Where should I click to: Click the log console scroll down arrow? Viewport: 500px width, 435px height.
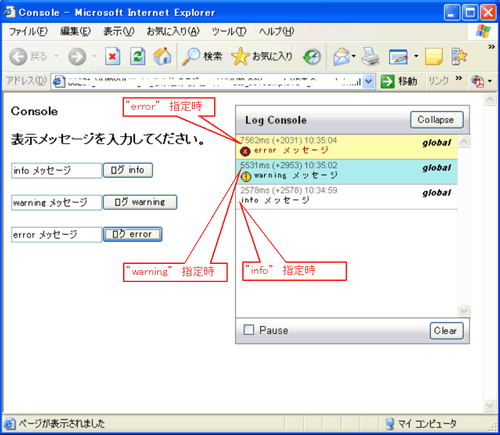(464, 311)
